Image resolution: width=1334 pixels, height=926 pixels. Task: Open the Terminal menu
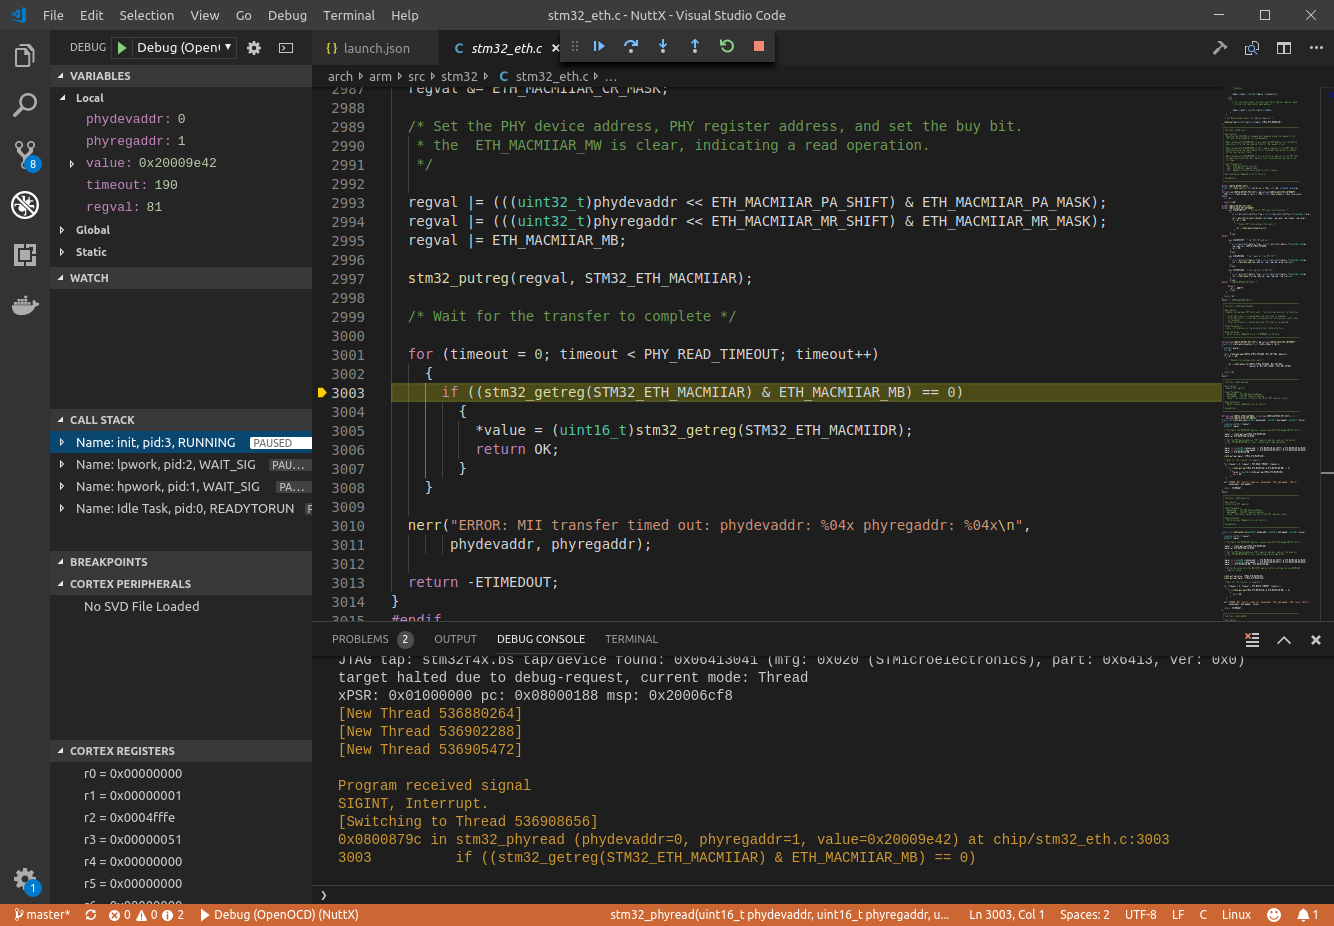point(348,15)
